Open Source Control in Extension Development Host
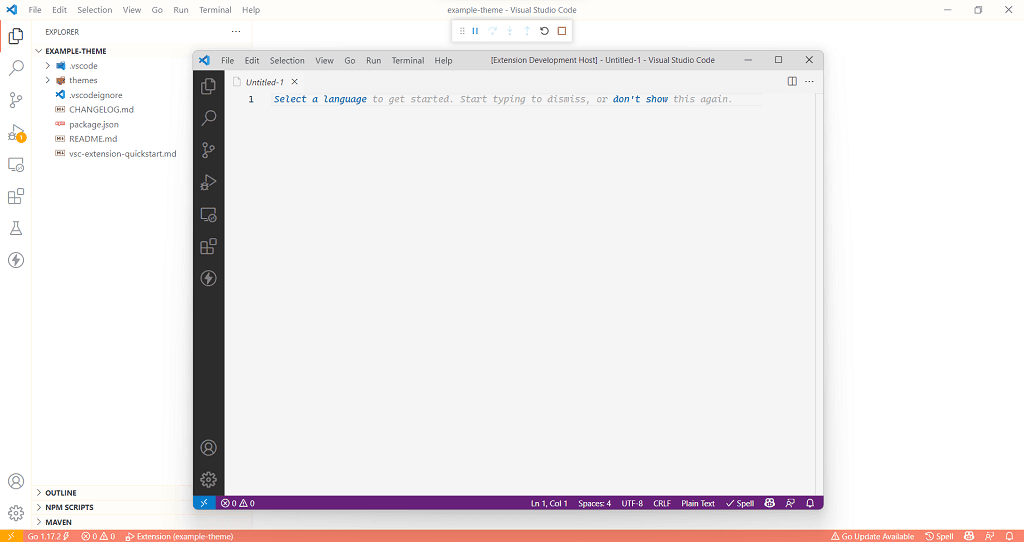The width and height of the screenshot is (1024, 542). point(208,150)
